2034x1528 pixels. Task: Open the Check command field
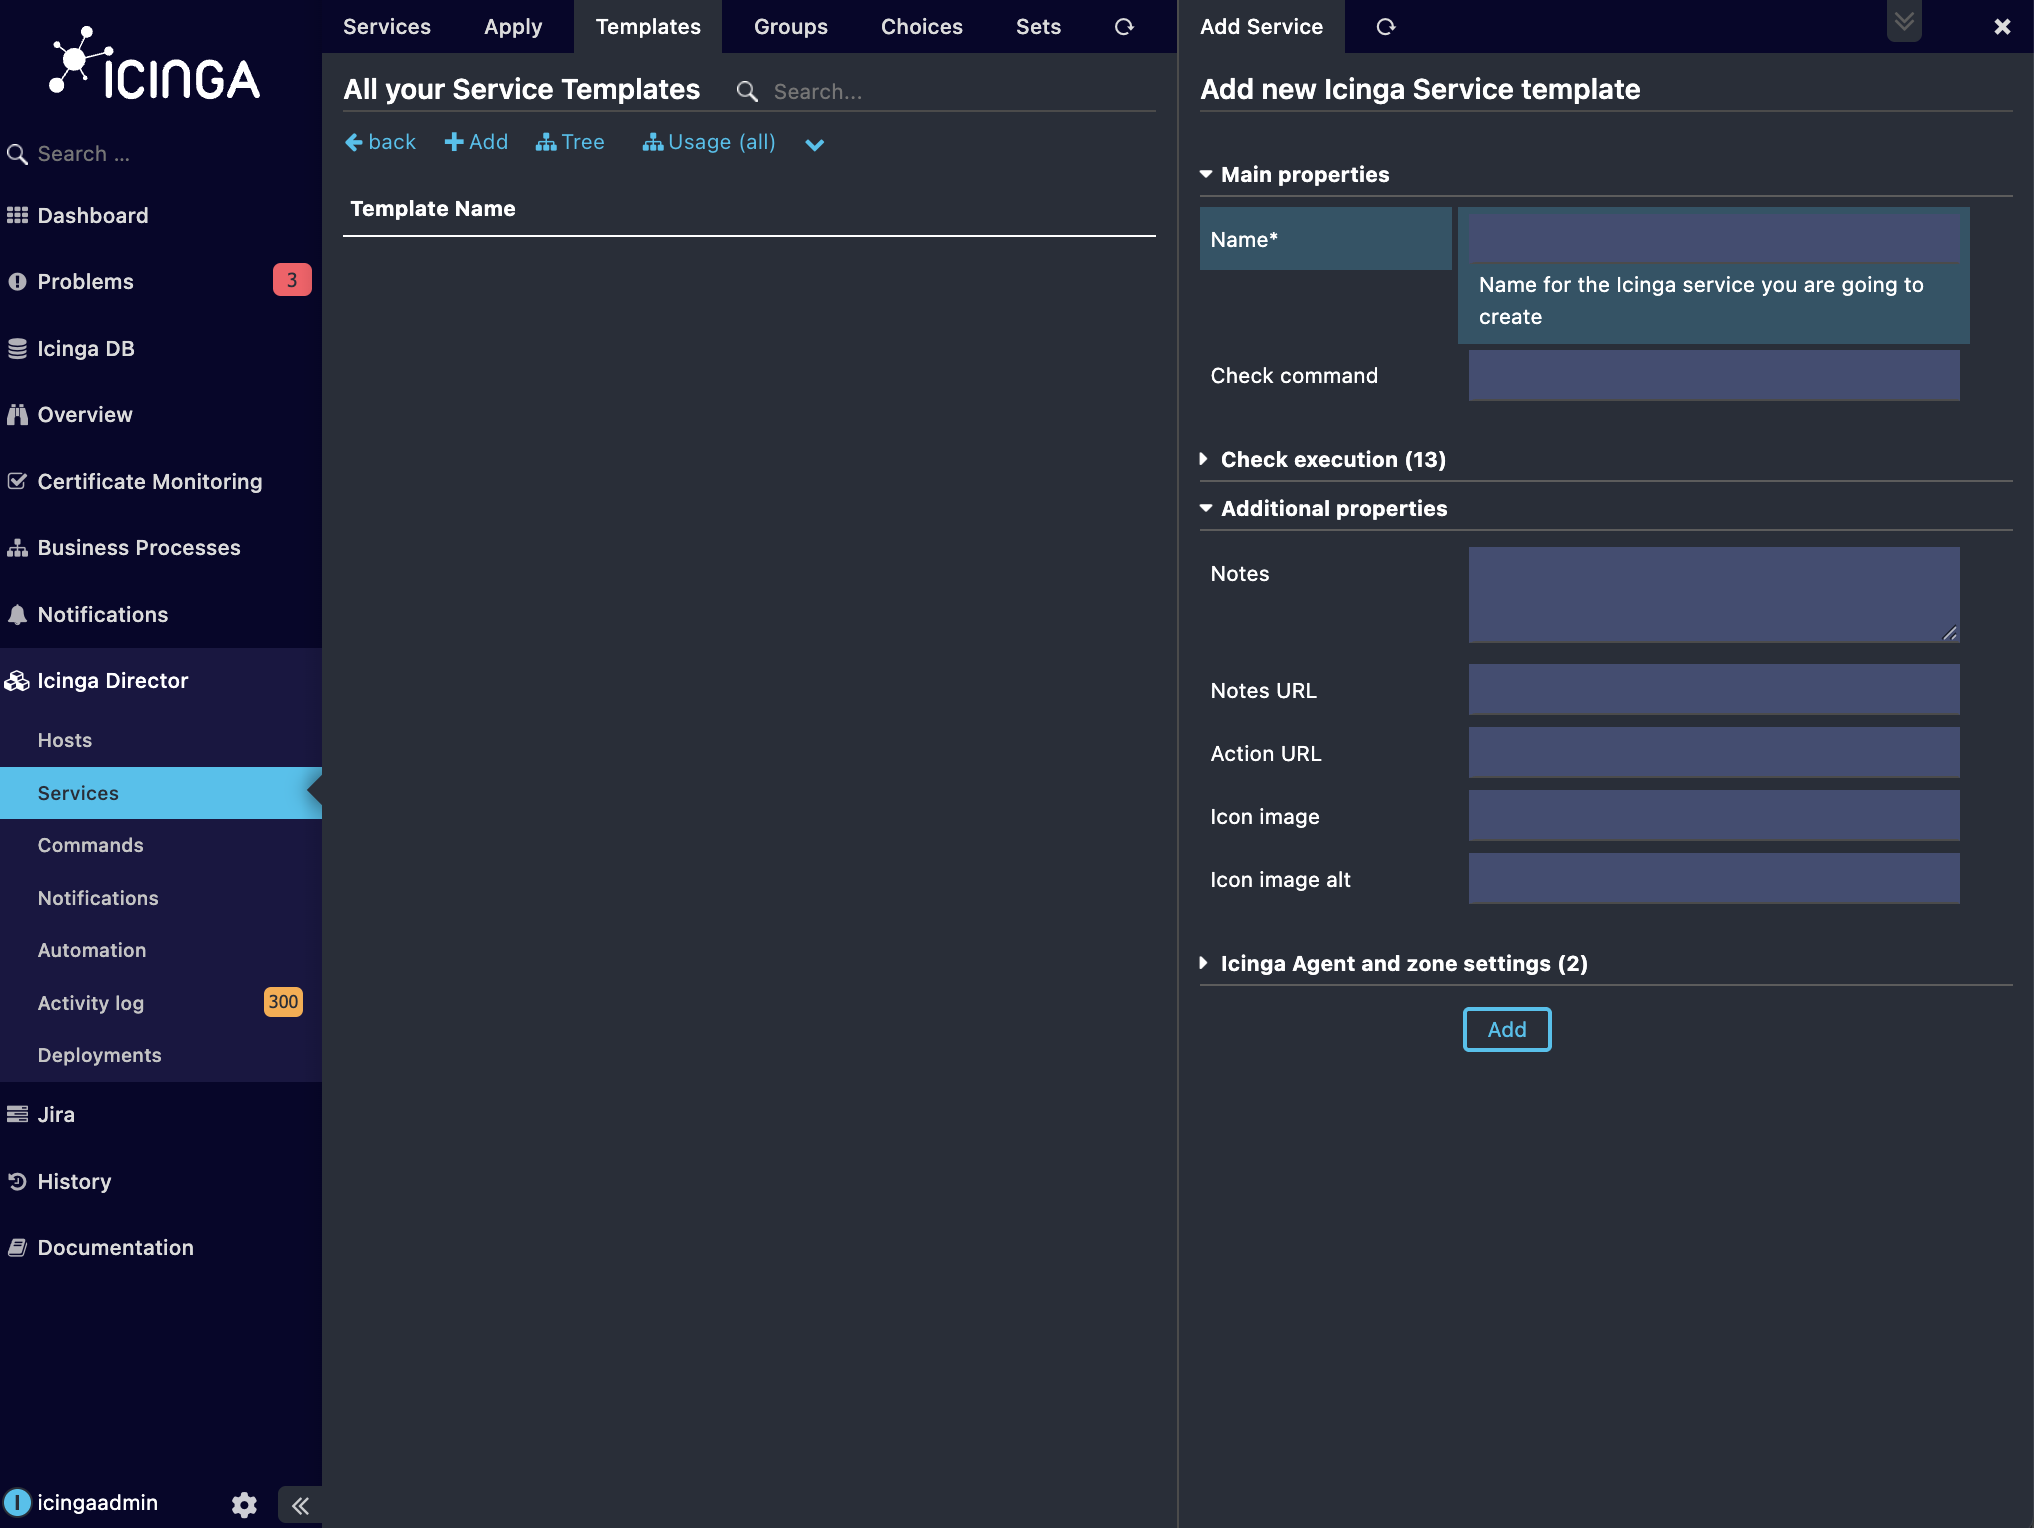(1714, 375)
